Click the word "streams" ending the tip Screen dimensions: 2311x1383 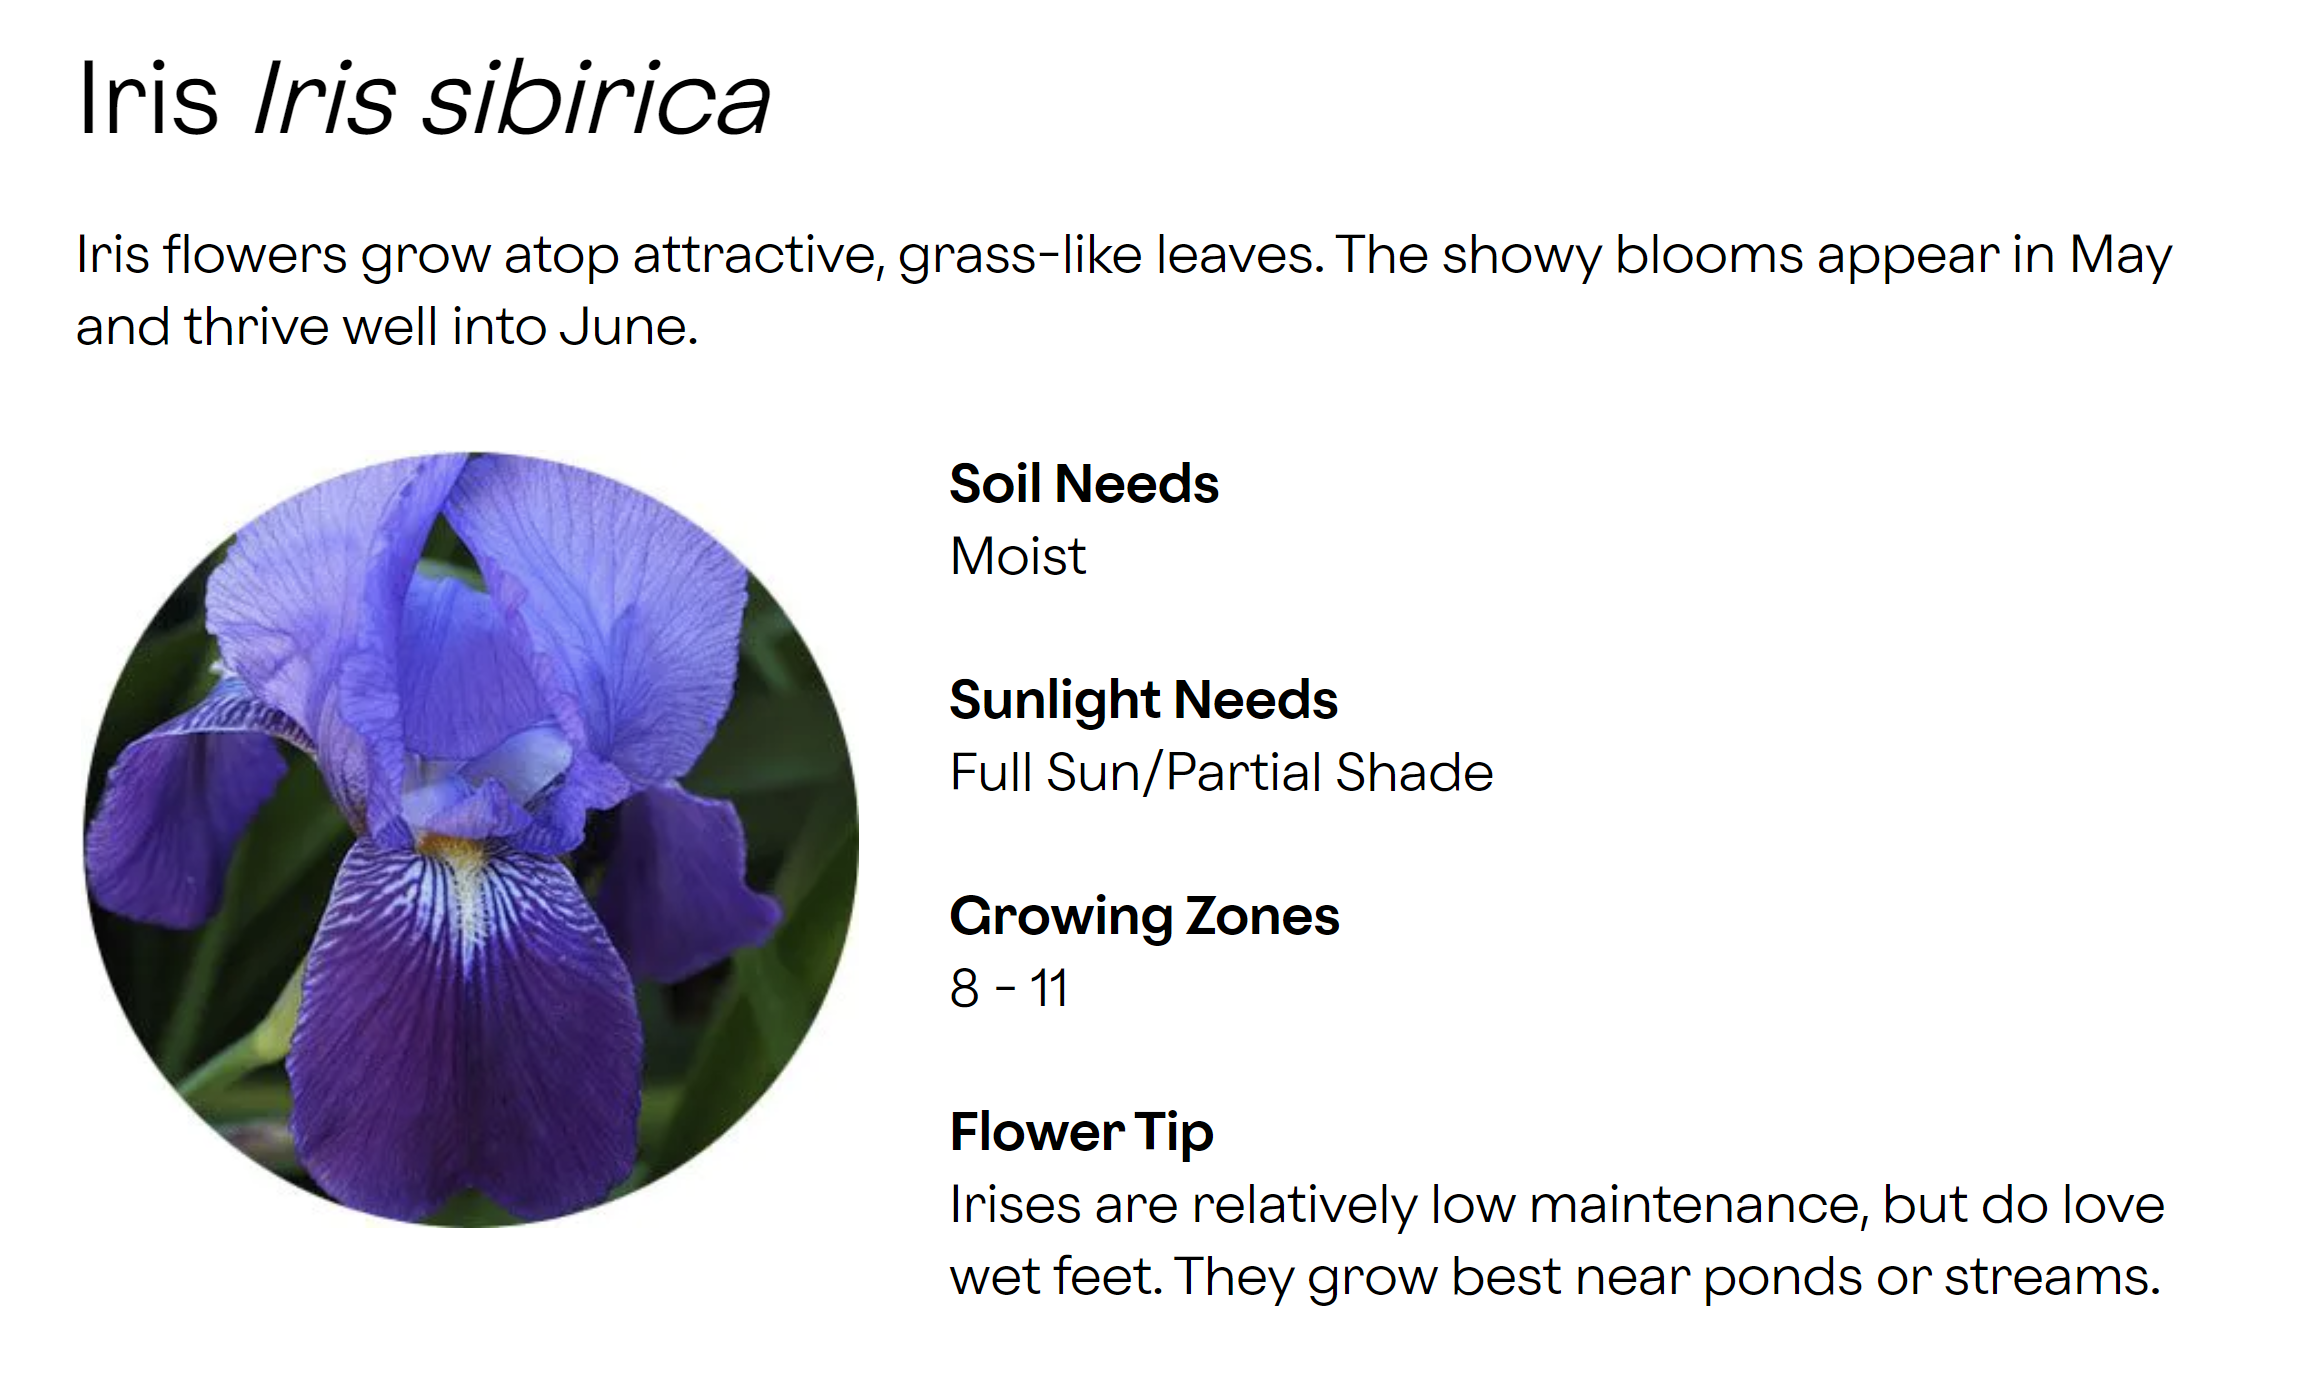2050,1277
